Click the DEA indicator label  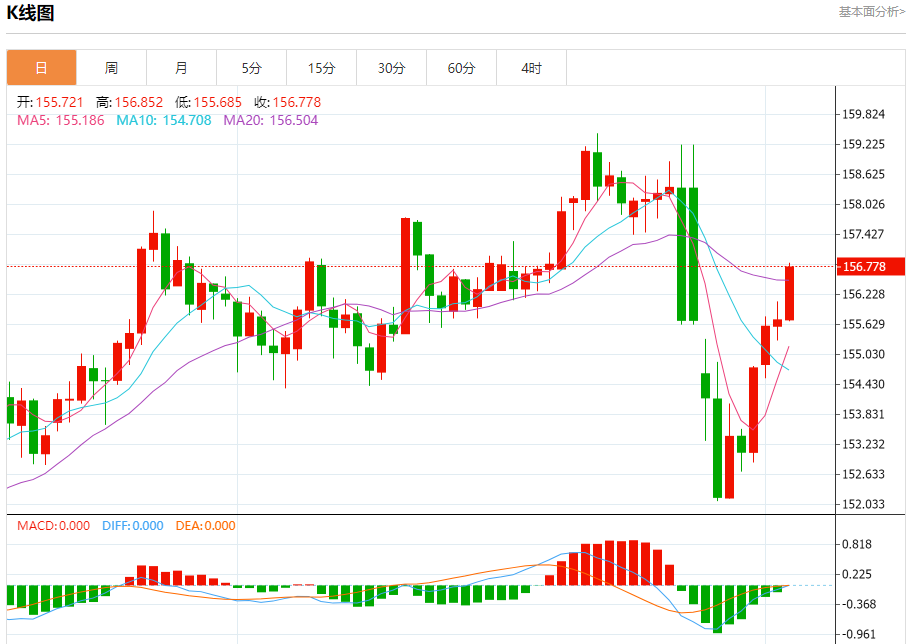[206, 526]
